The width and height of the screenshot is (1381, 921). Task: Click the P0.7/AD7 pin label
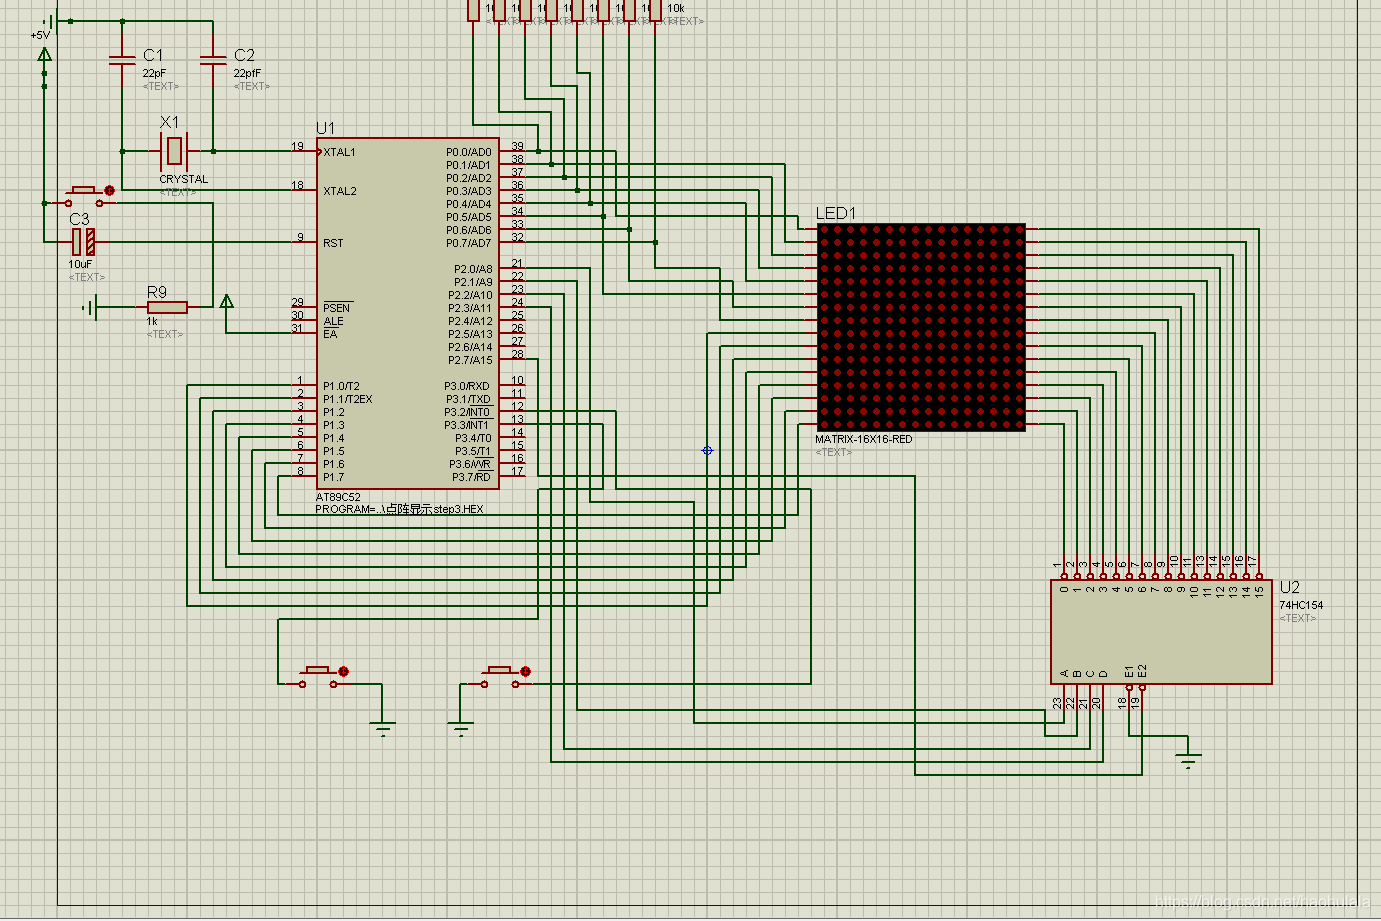click(469, 243)
